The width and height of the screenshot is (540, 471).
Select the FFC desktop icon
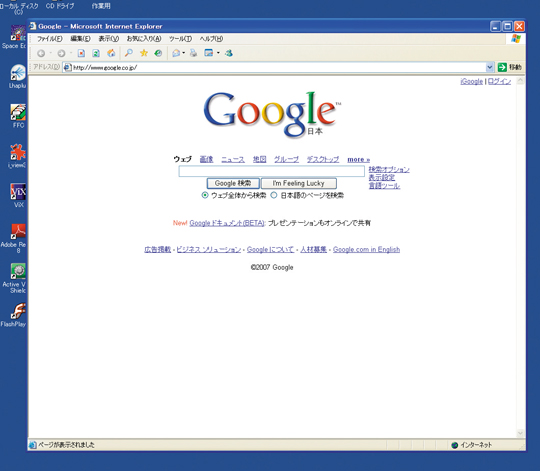[18, 113]
